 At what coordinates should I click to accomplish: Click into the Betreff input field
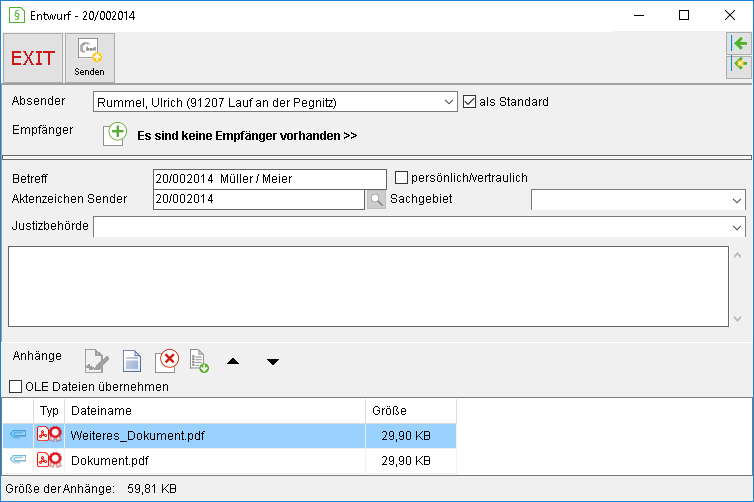click(270, 179)
